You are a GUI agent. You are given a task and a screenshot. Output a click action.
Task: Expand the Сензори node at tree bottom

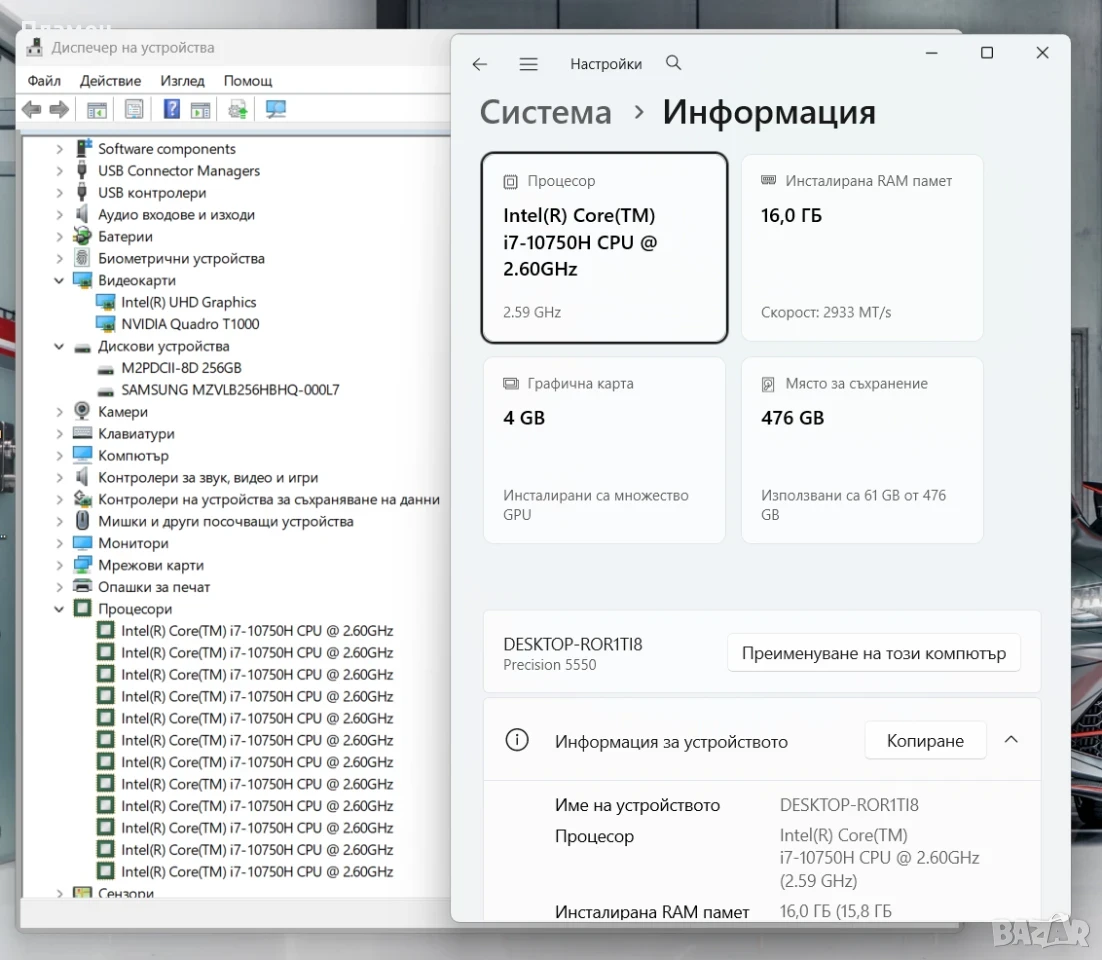point(60,893)
